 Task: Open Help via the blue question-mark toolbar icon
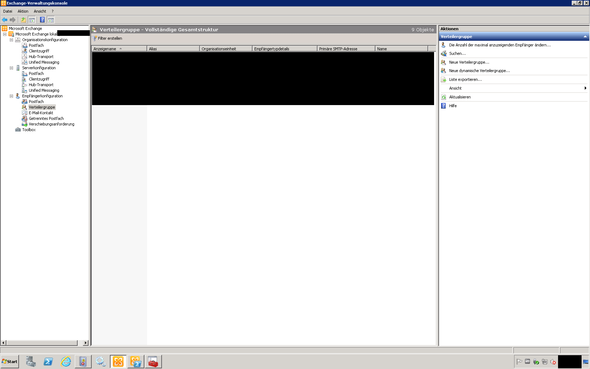42,20
